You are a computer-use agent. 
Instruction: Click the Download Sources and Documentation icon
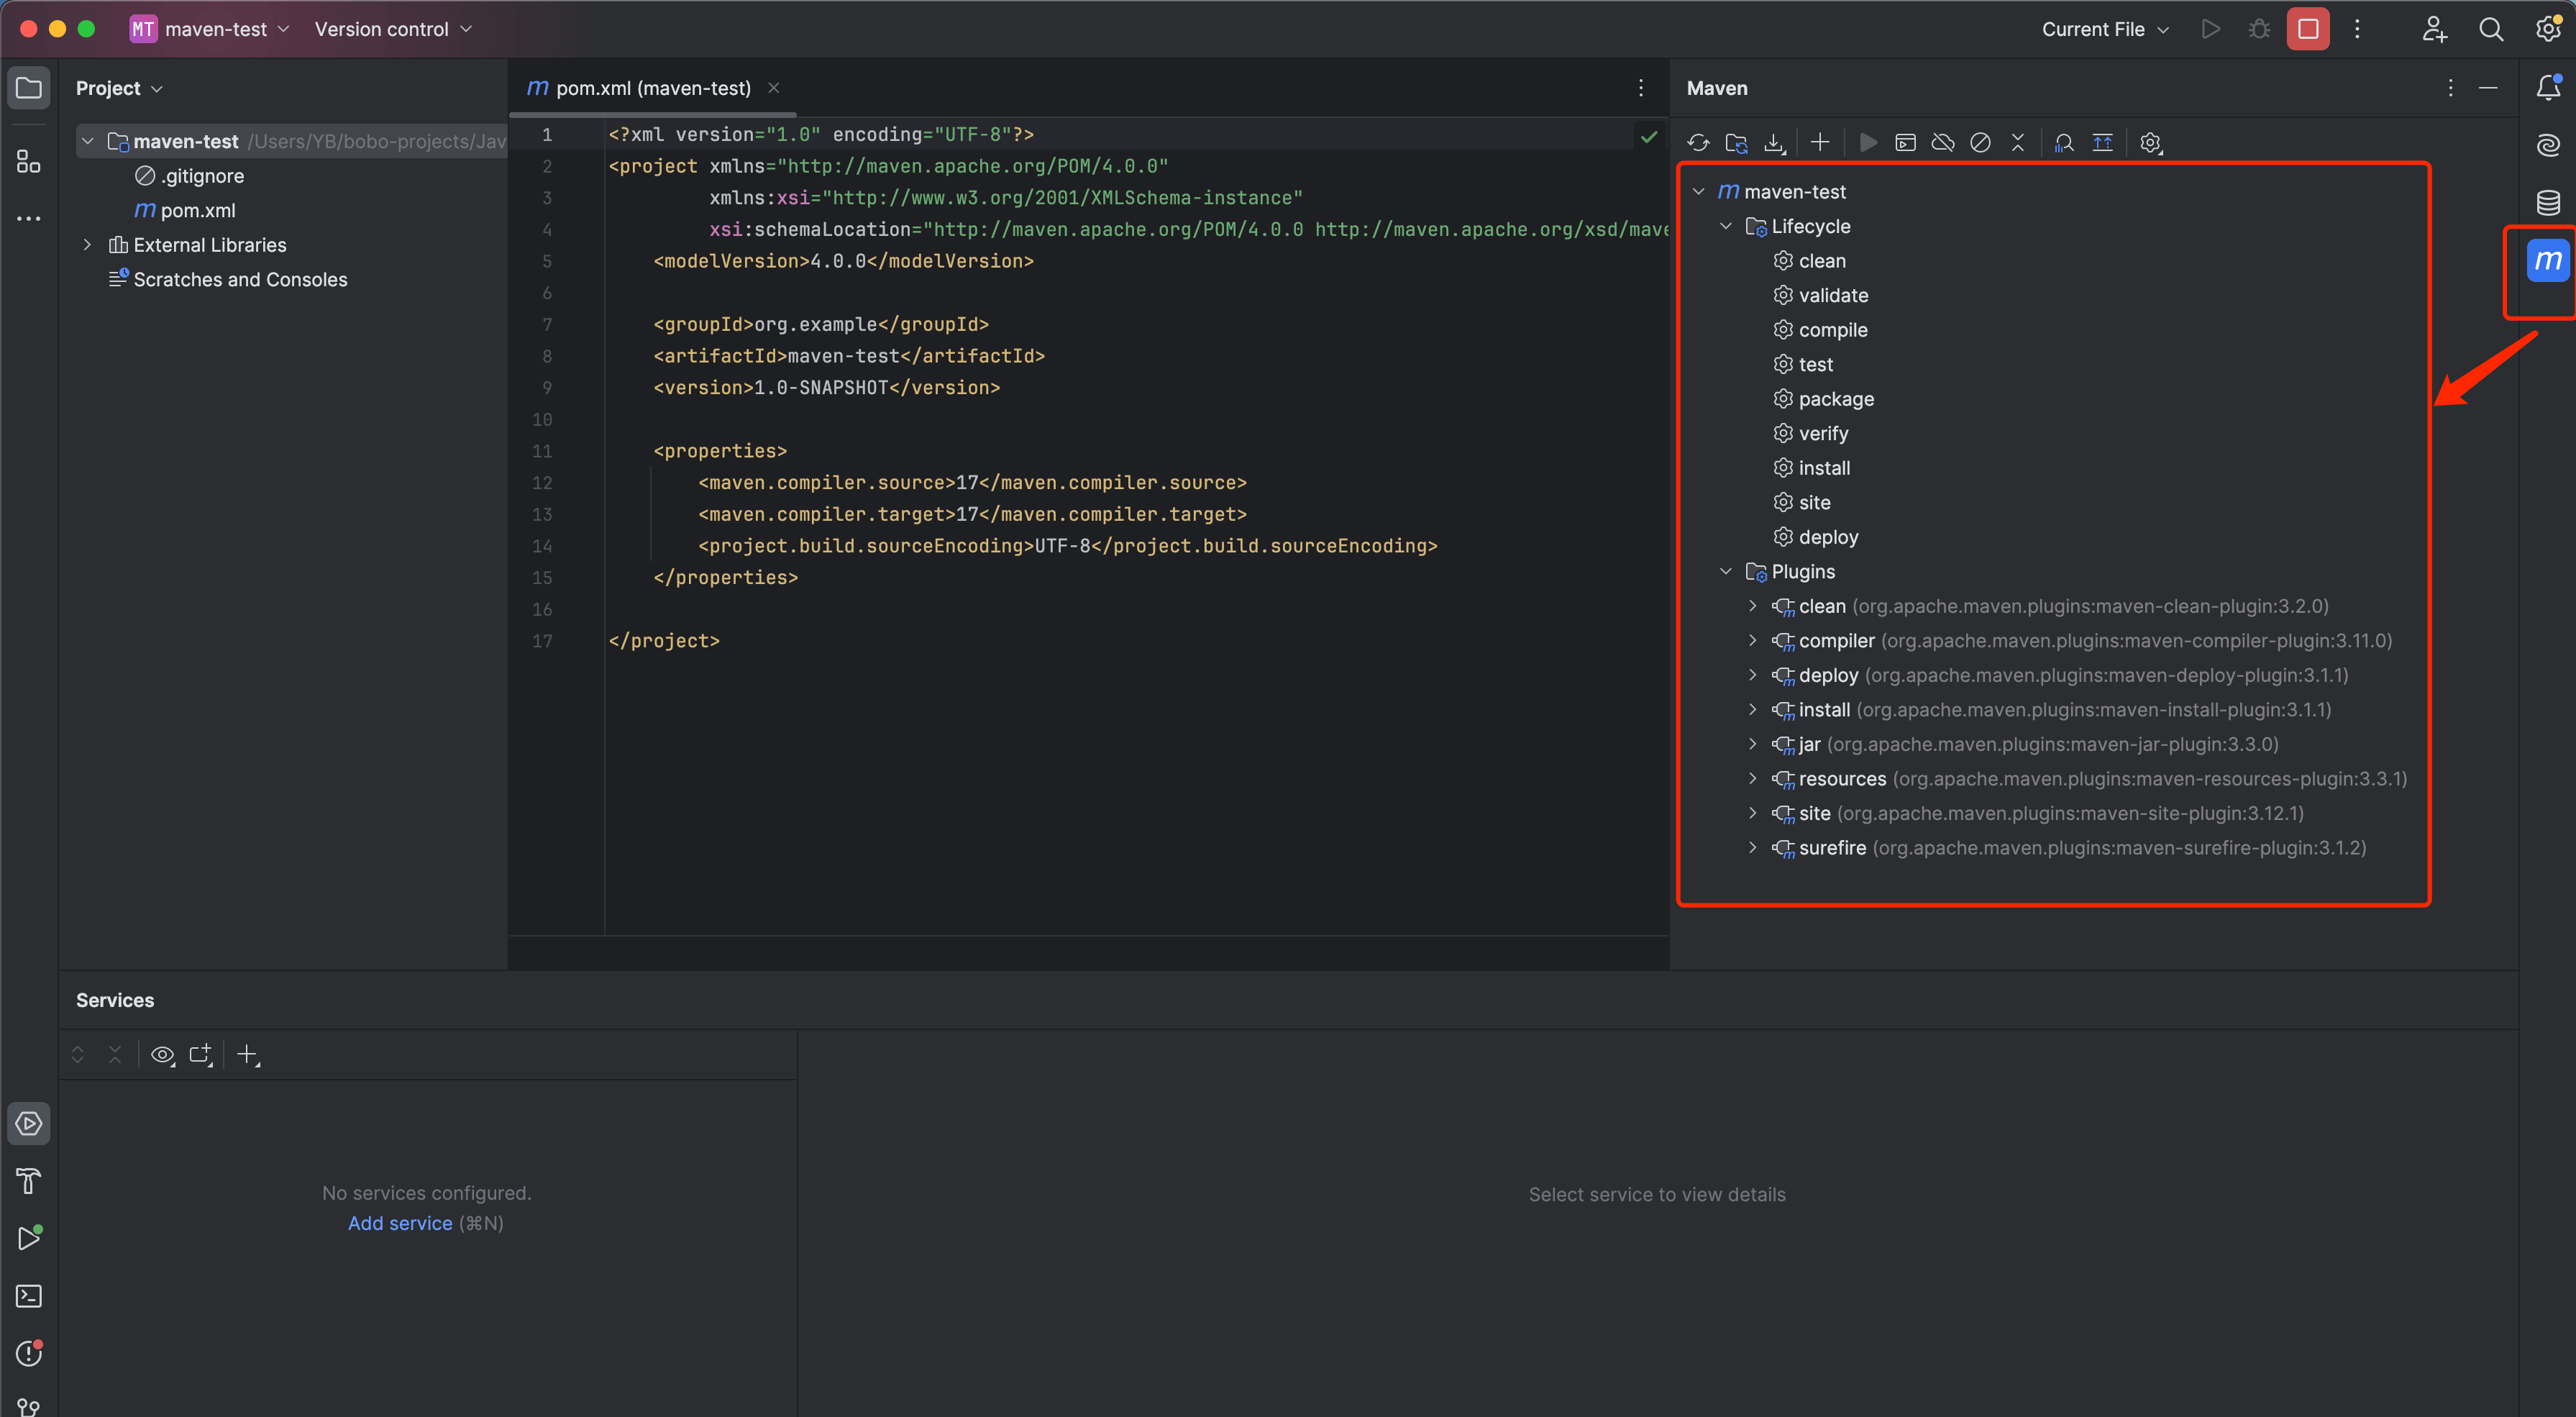click(1774, 143)
